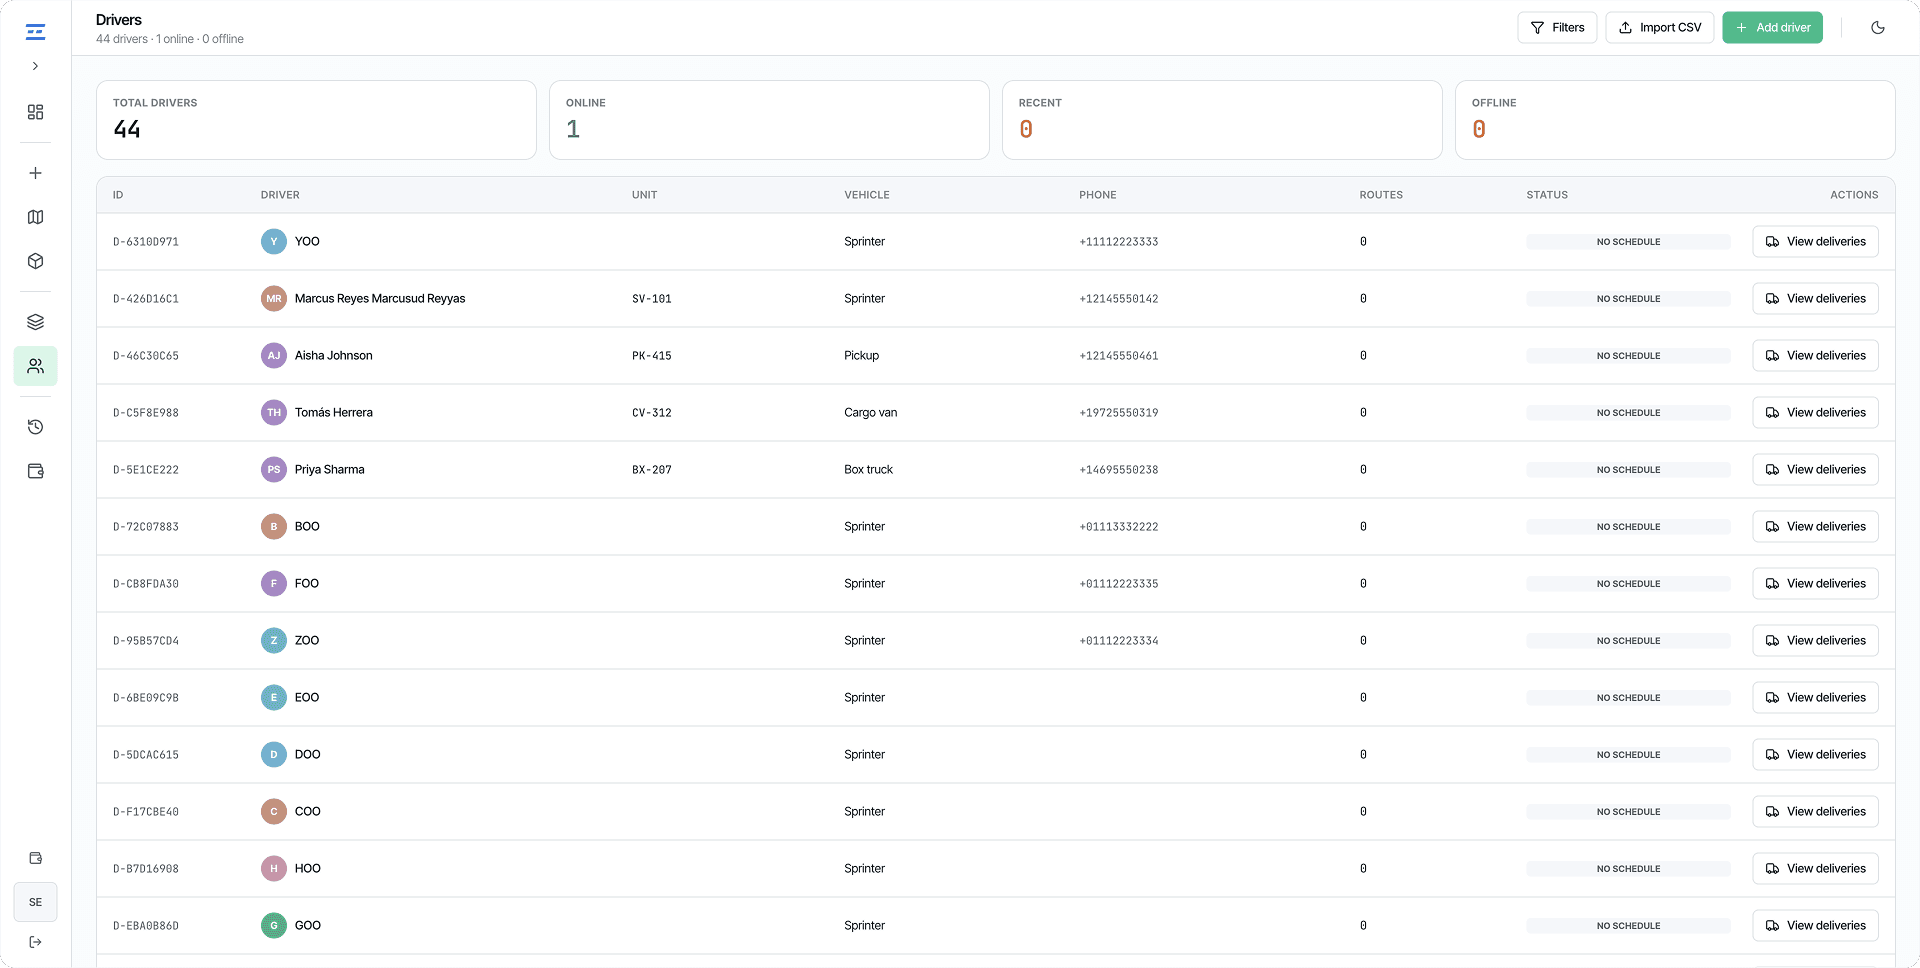This screenshot has height=968, width=1920.
Task: Click the Phone column header
Action: 1097,195
